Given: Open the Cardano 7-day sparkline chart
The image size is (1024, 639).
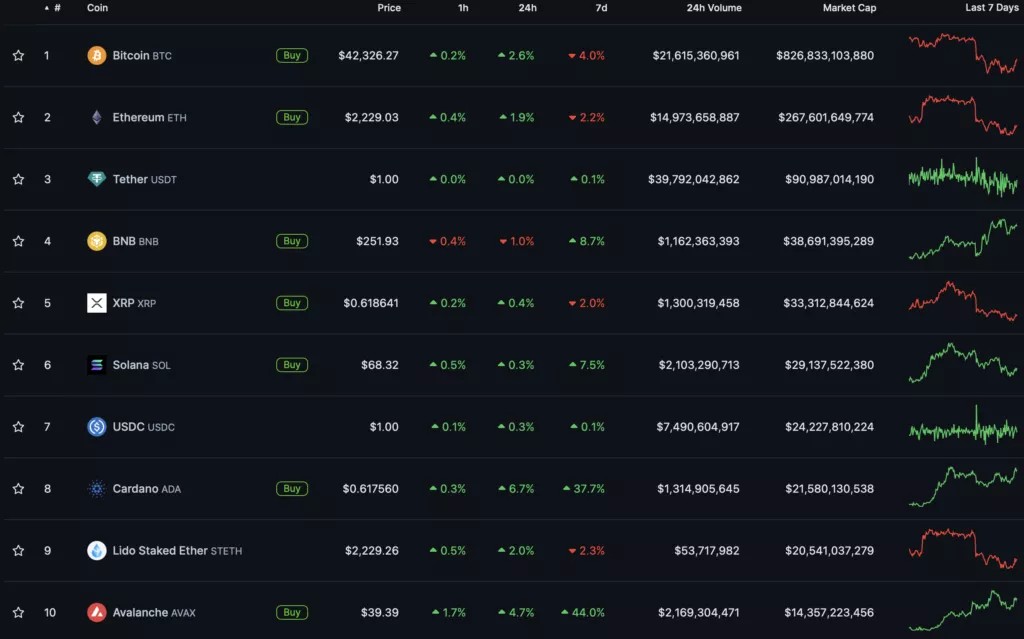Looking at the screenshot, I should coord(963,487).
